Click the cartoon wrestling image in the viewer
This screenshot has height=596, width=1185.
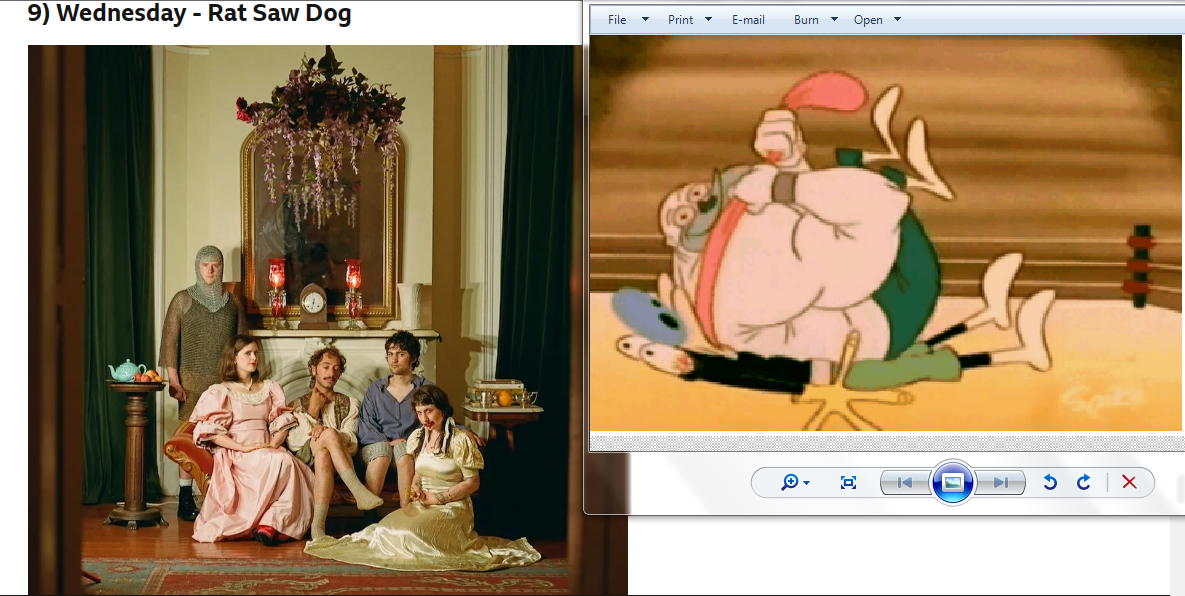tap(885, 233)
